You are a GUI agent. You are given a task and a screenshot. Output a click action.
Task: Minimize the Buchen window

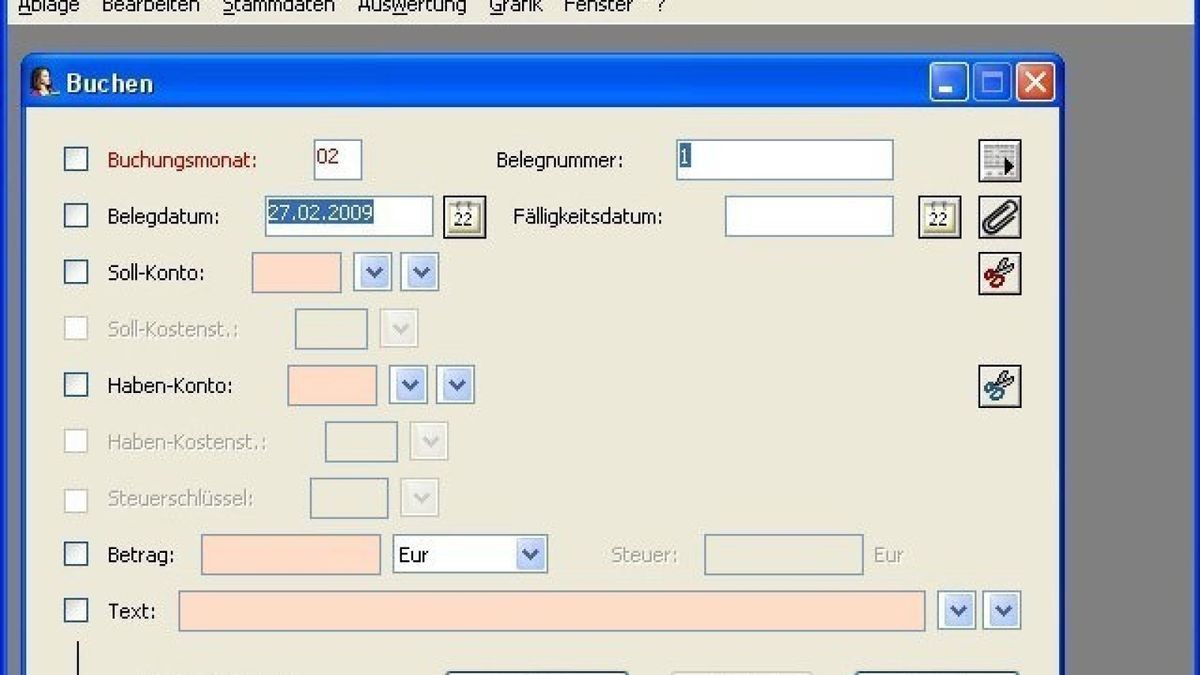tap(947, 83)
